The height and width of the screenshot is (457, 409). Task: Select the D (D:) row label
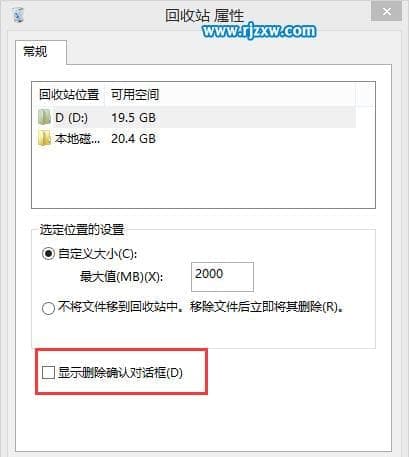point(72,117)
